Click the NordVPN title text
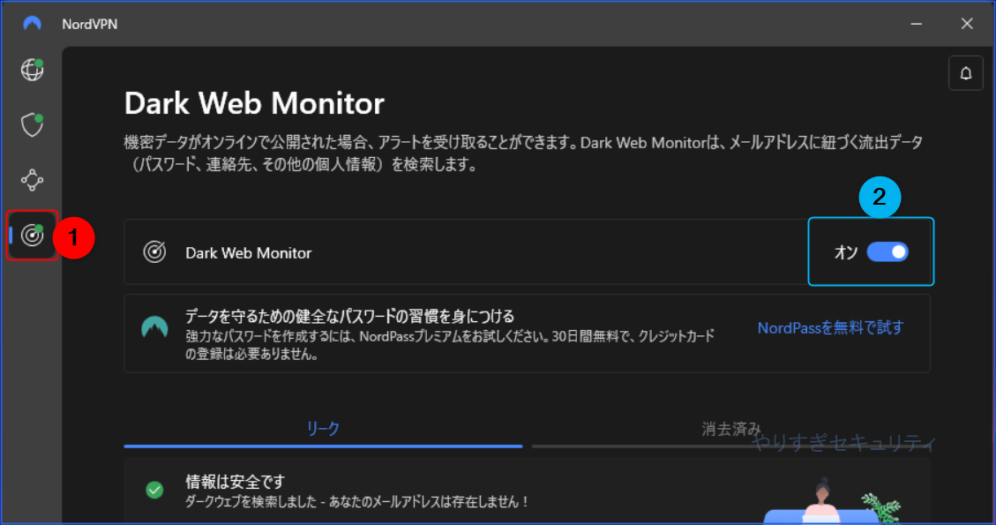Viewport: 996px width, 525px height. tap(90, 24)
